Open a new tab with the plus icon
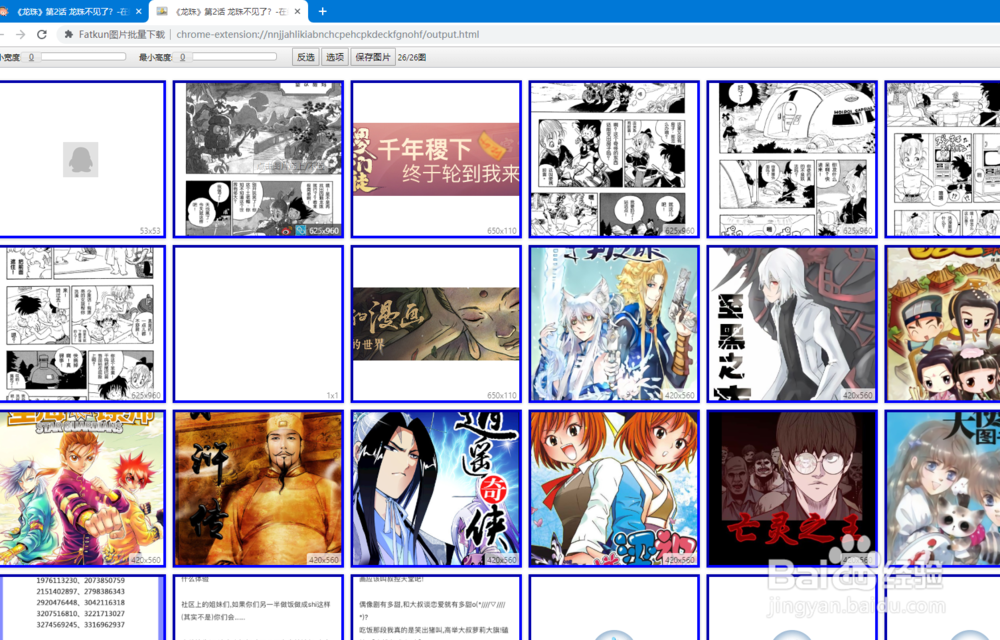The width and height of the screenshot is (1000, 640). [323, 11]
